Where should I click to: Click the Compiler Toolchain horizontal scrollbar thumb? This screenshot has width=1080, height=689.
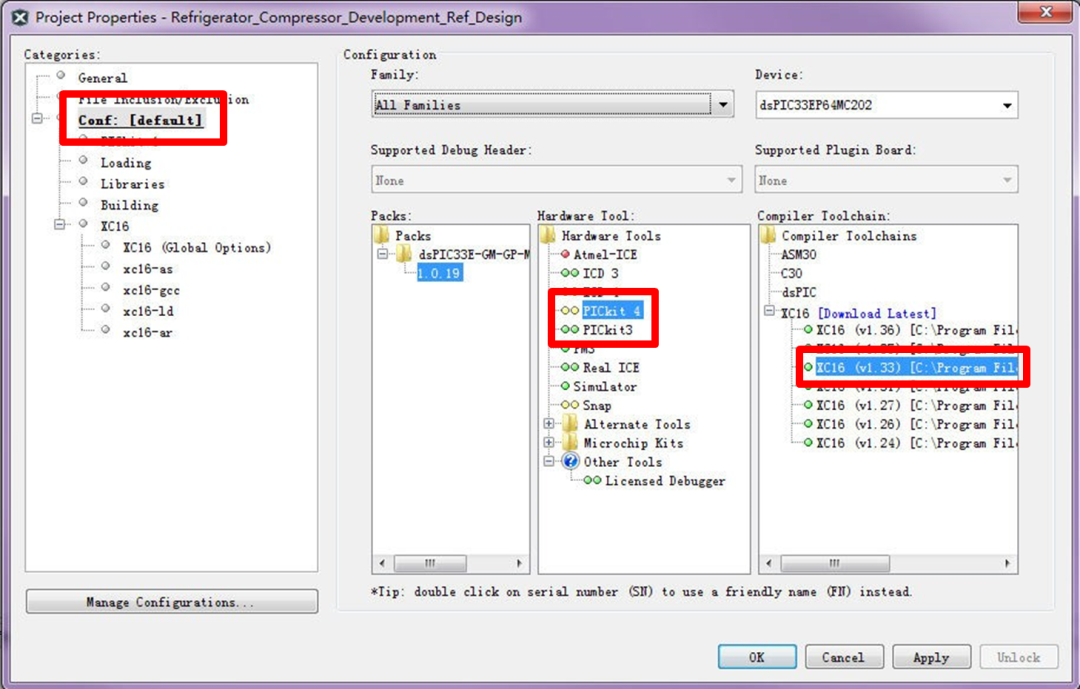(x=834, y=563)
